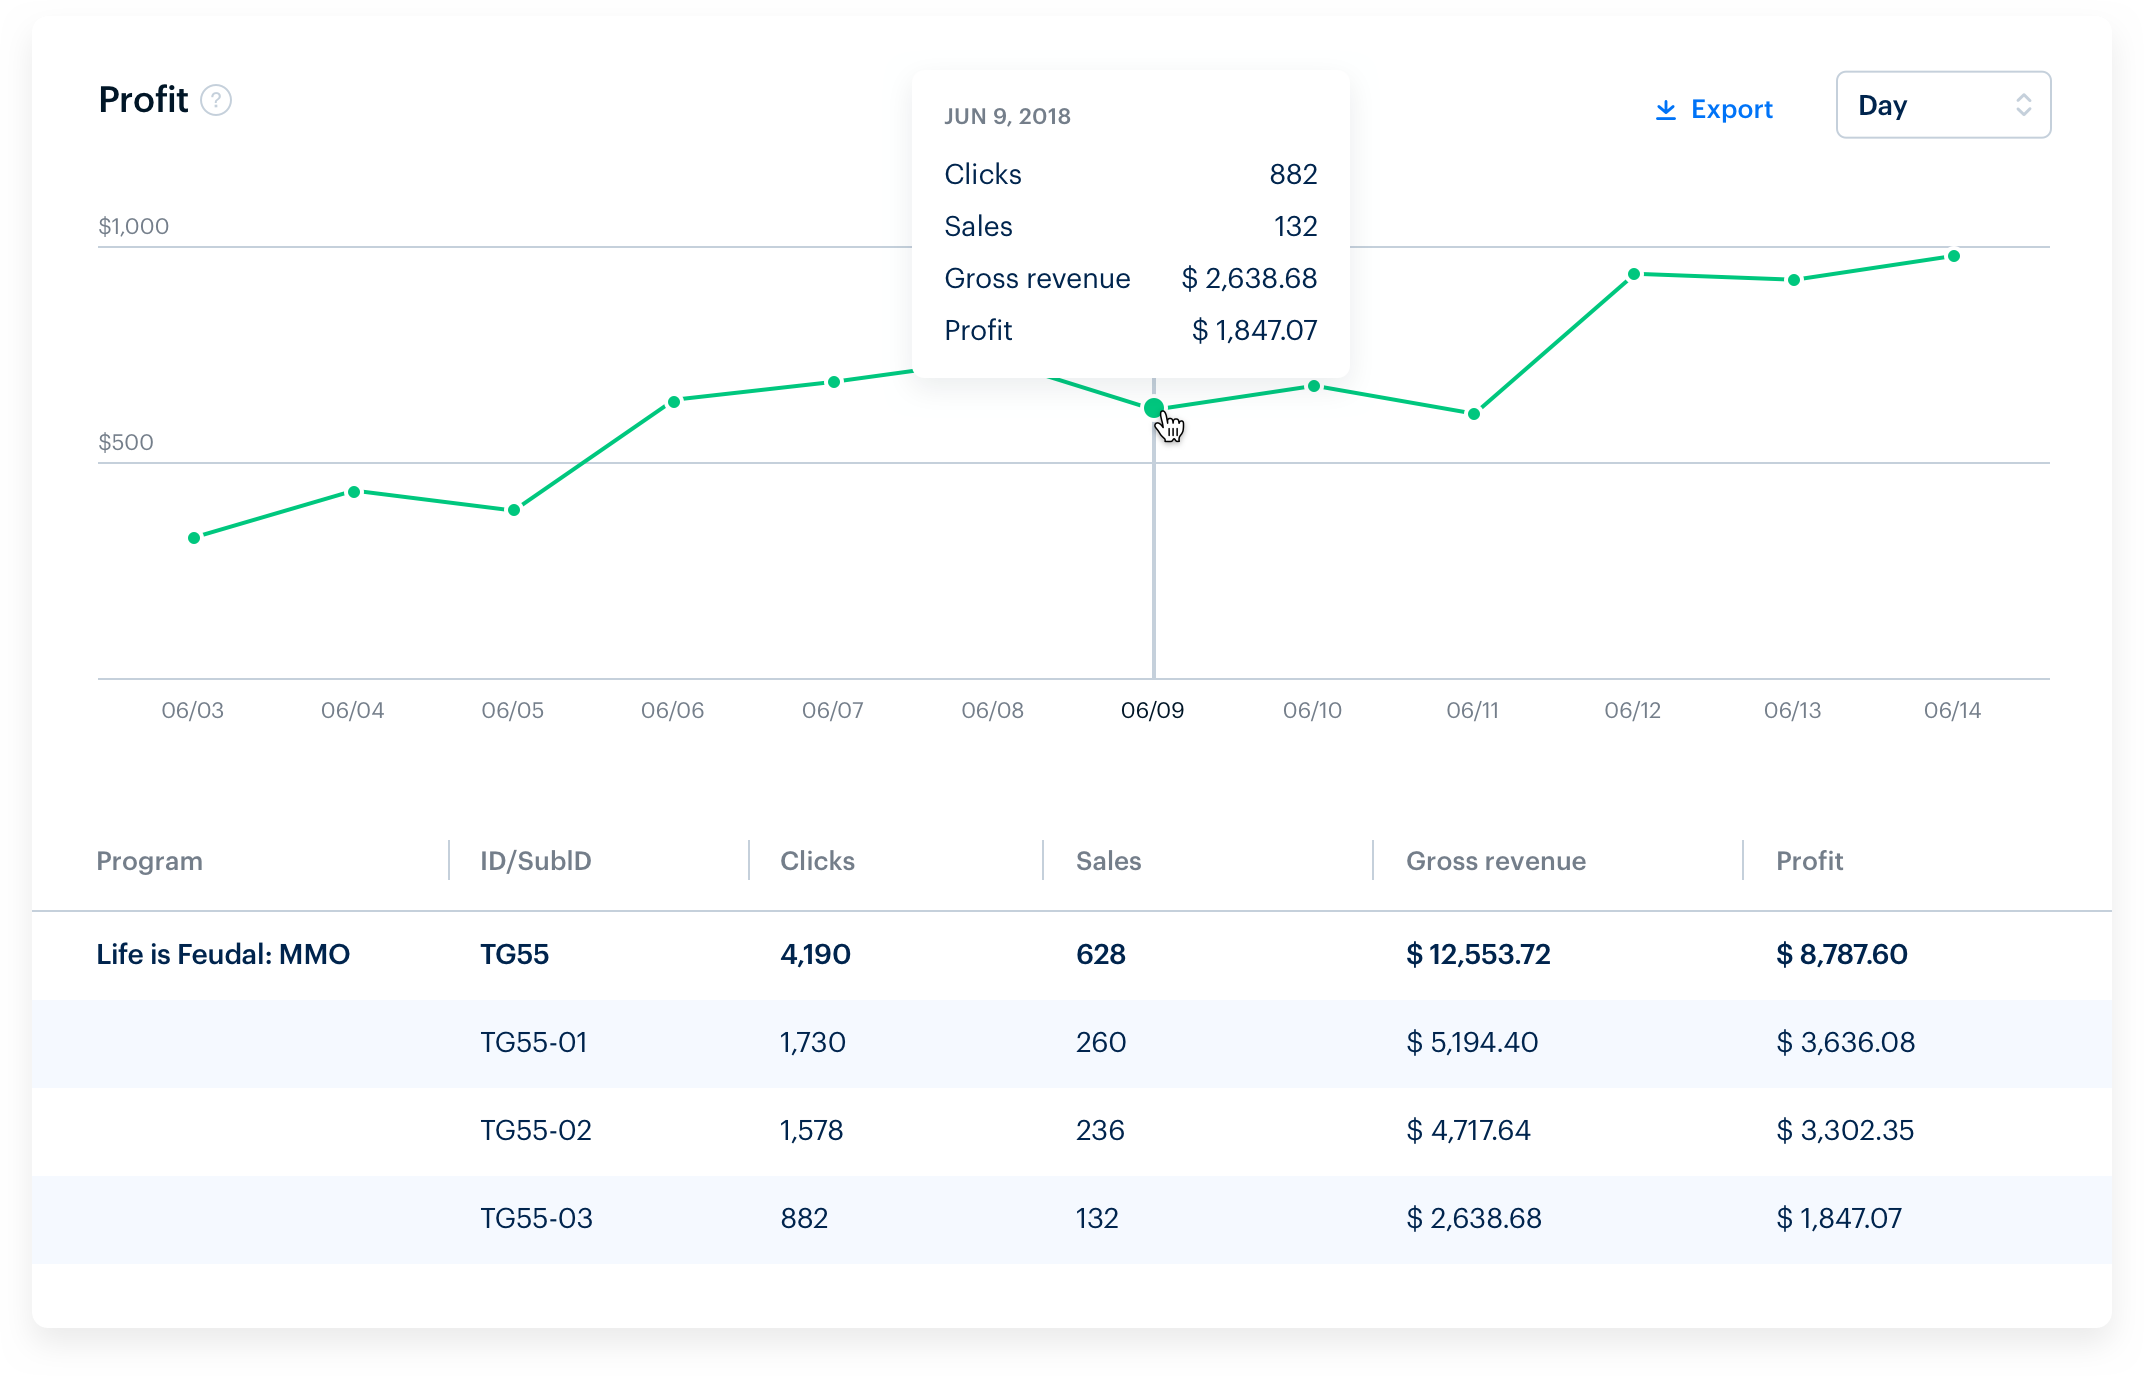Click tooltip Profit value $ 1,847.07

(1255, 330)
